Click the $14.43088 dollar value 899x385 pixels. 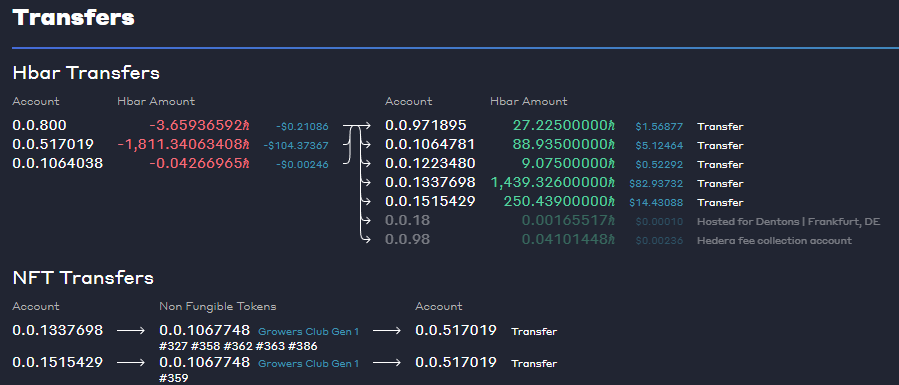click(x=656, y=202)
